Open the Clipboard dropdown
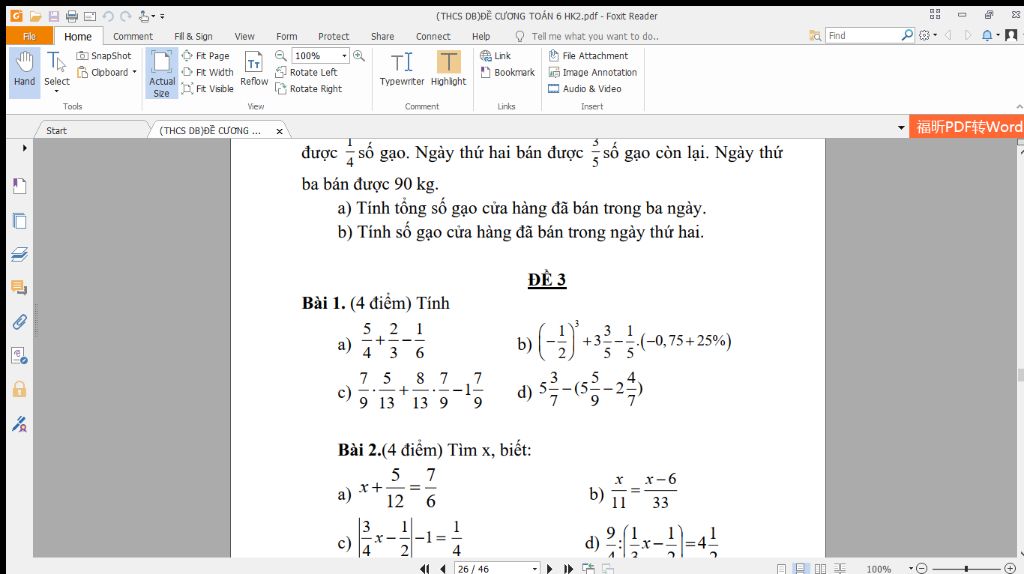Image resolution: width=1024 pixels, height=574 pixels. point(106,72)
